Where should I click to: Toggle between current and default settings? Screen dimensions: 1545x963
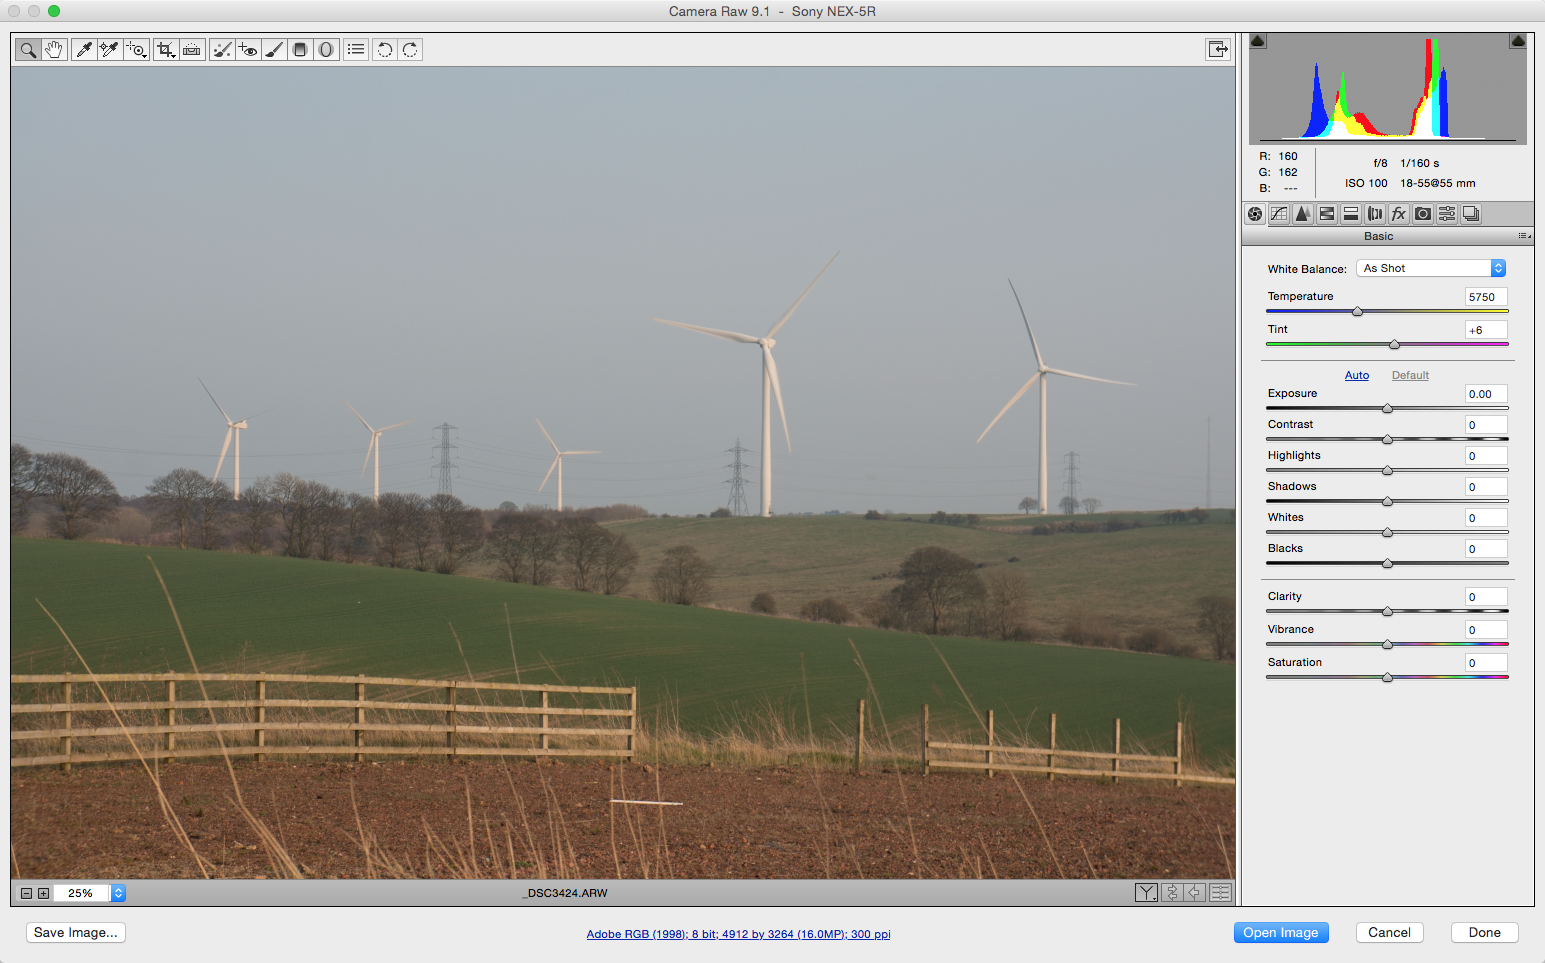pyautogui.click(x=1220, y=892)
